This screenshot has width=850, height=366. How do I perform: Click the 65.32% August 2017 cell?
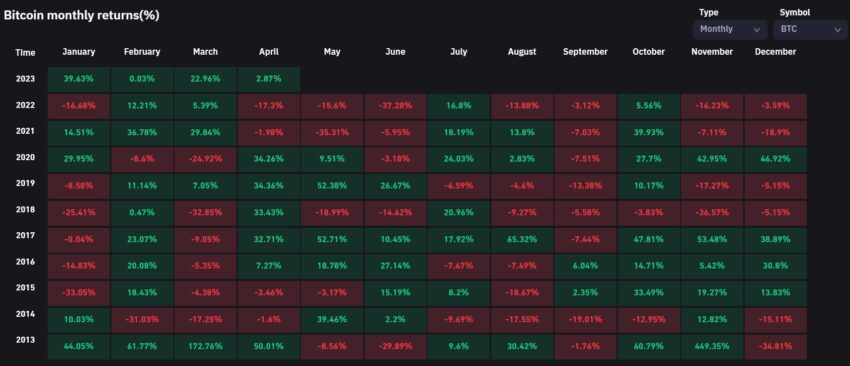[522, 239]
